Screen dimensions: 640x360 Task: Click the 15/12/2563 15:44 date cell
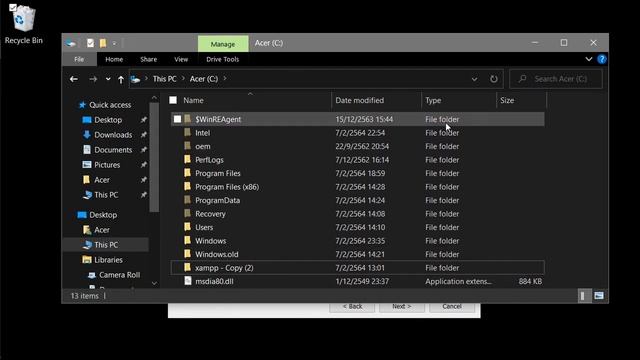(x=364, y=119)
